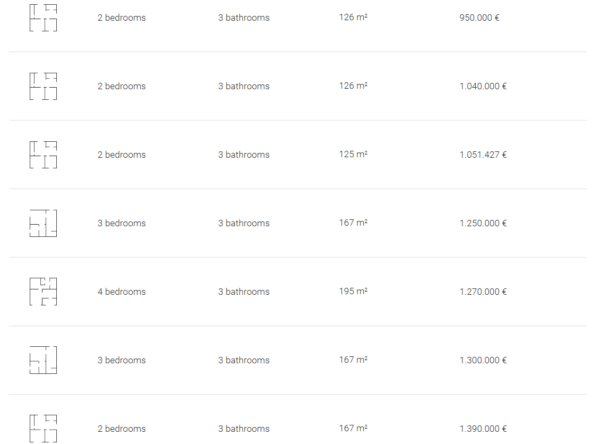This screenshot has height=444, width=592.
Task: View the 4 bedrooms floor plan icon
Action: (43, 291)
